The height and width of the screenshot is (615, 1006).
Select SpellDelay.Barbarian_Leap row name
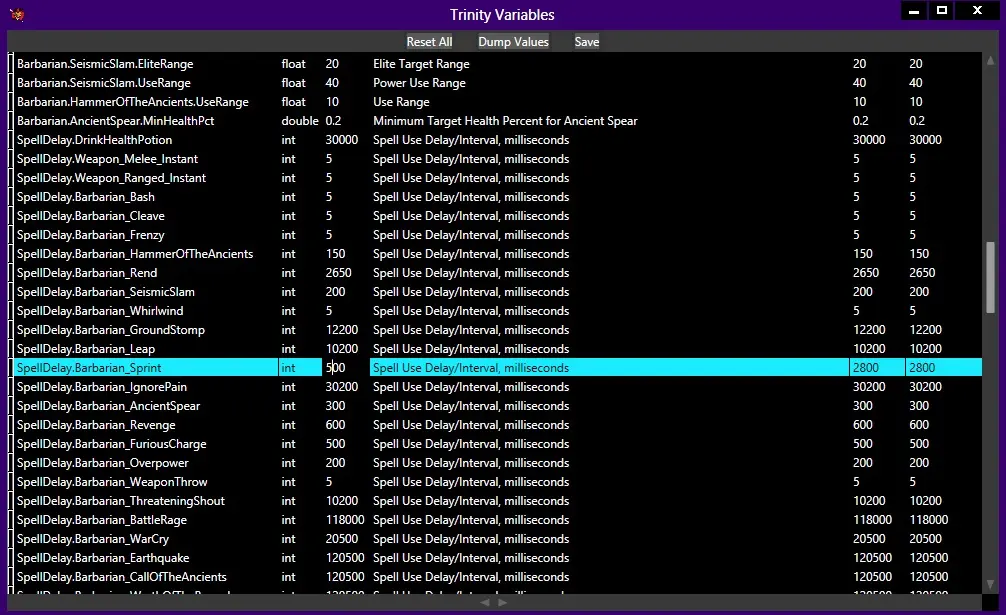point(85,349)
